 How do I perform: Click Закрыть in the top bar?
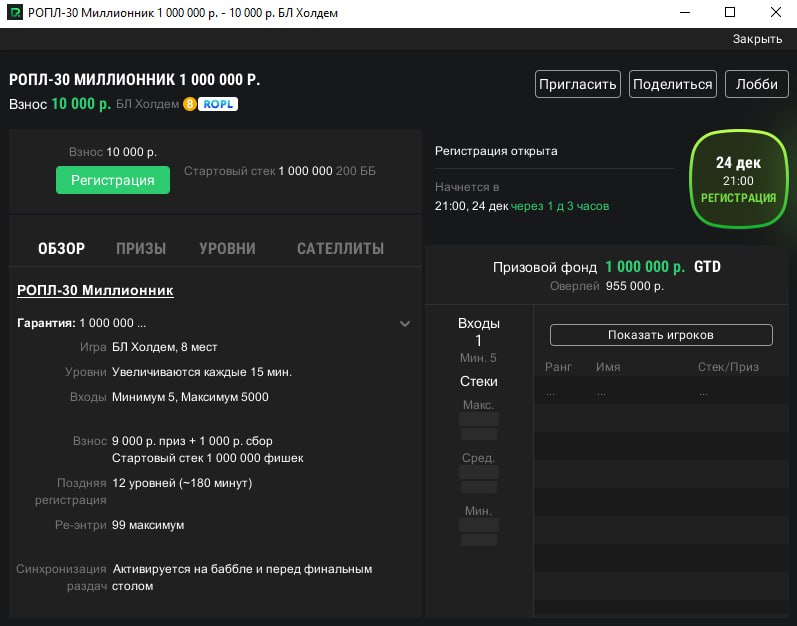coord(757,39)
